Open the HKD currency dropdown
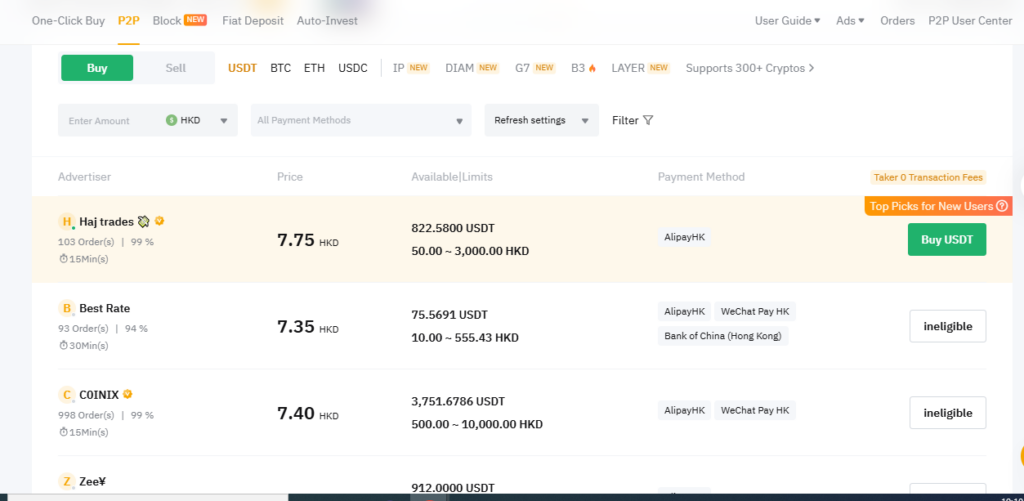This screenshot has width=1024, height=501. 202,120
